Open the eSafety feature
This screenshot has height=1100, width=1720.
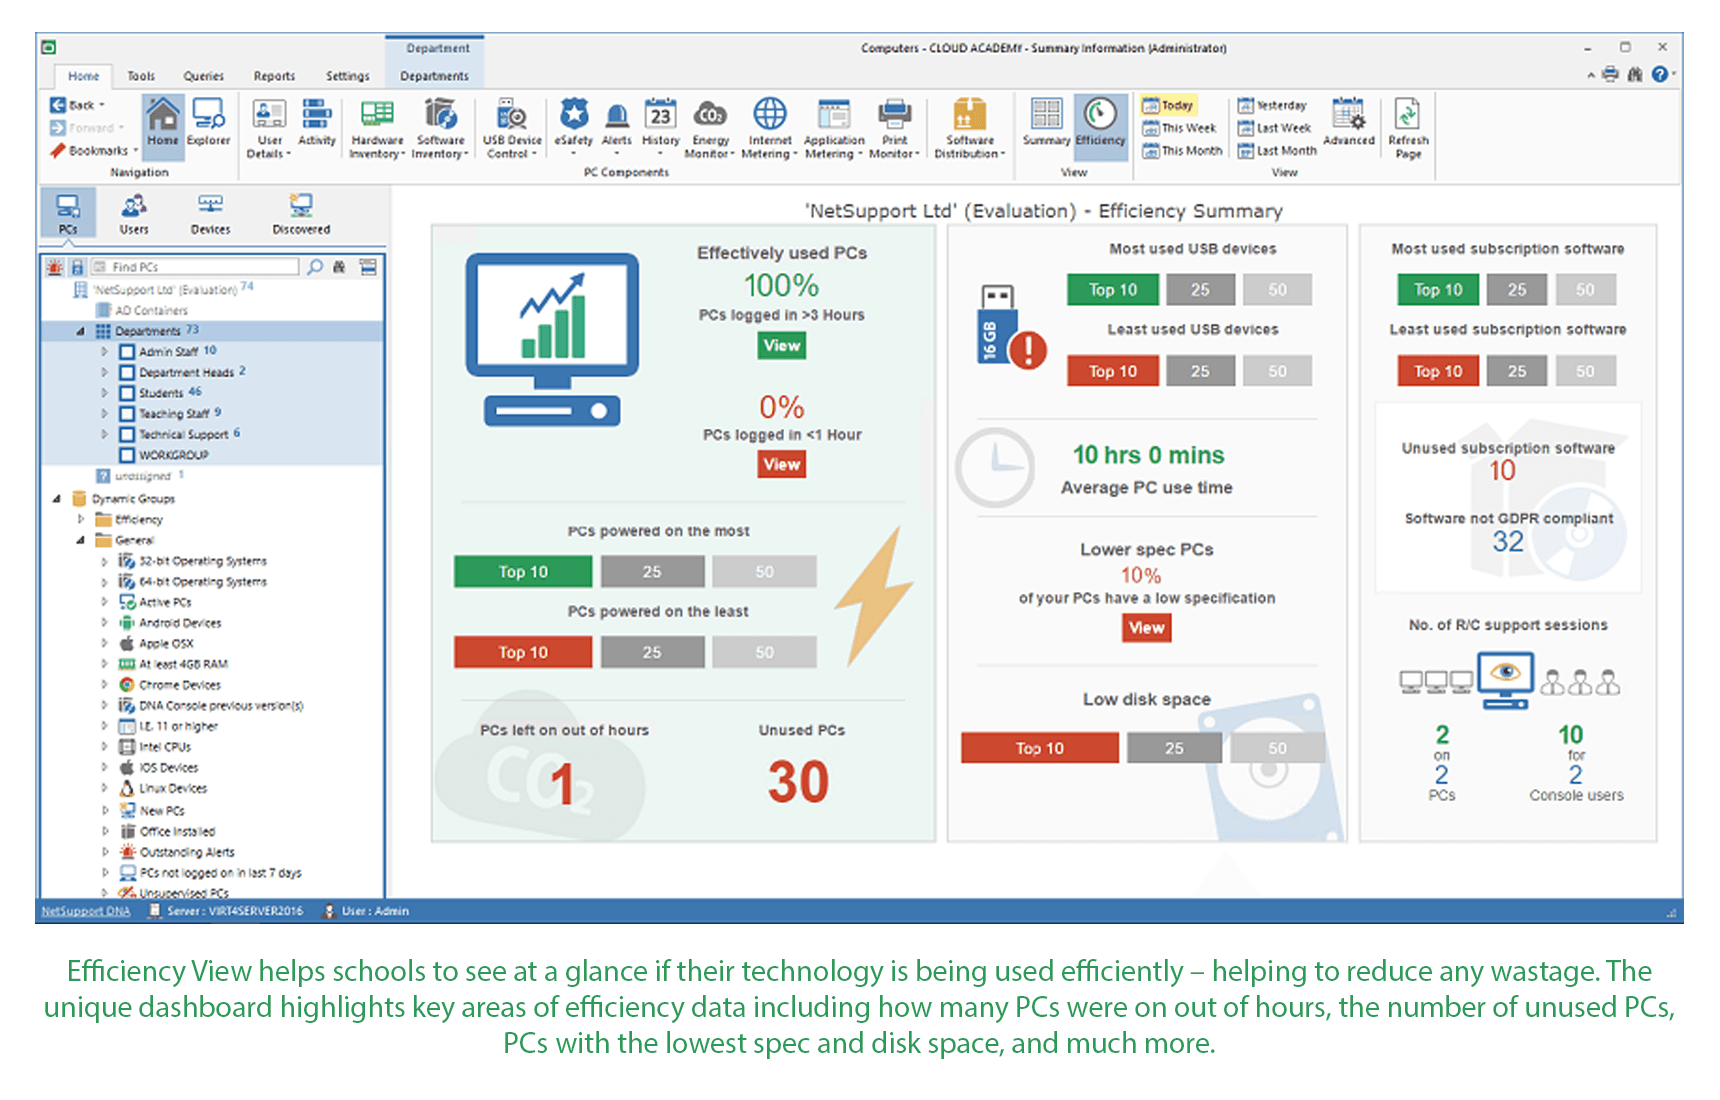coord(573,127)
